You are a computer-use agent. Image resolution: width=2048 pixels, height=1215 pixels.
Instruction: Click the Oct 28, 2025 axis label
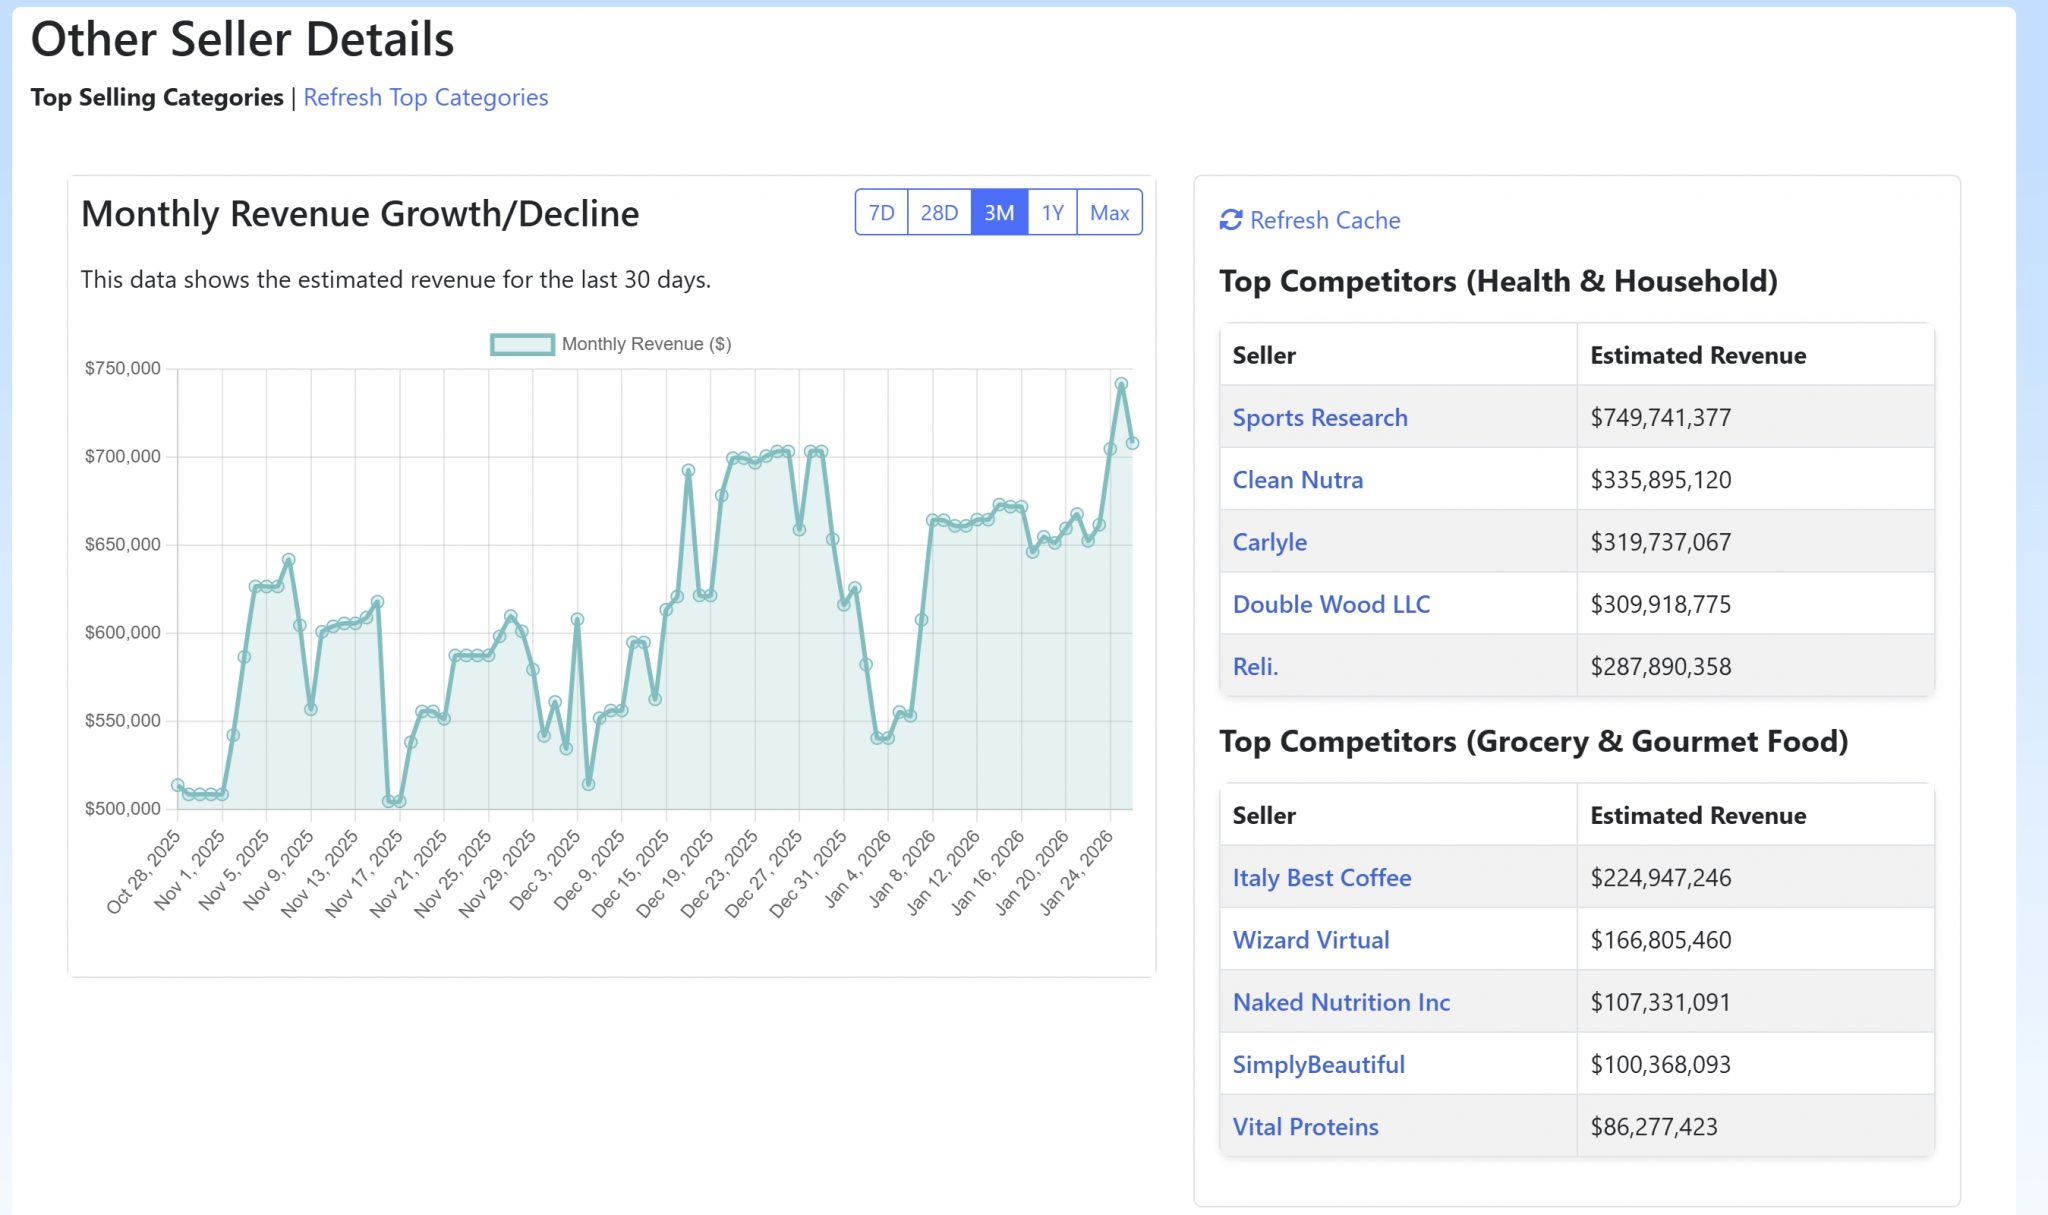pyautogui.click(x=143, y=871)
